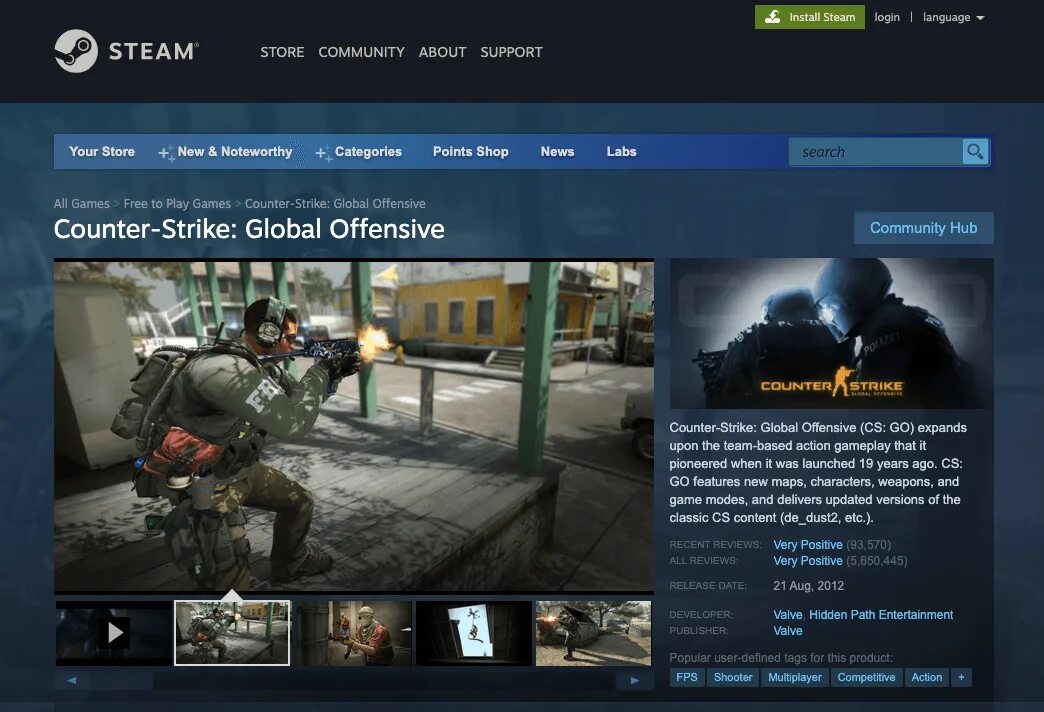The width and height of the screenshot is (1044, 712).
Task: Open the News tab
Action: coord(557,152)
